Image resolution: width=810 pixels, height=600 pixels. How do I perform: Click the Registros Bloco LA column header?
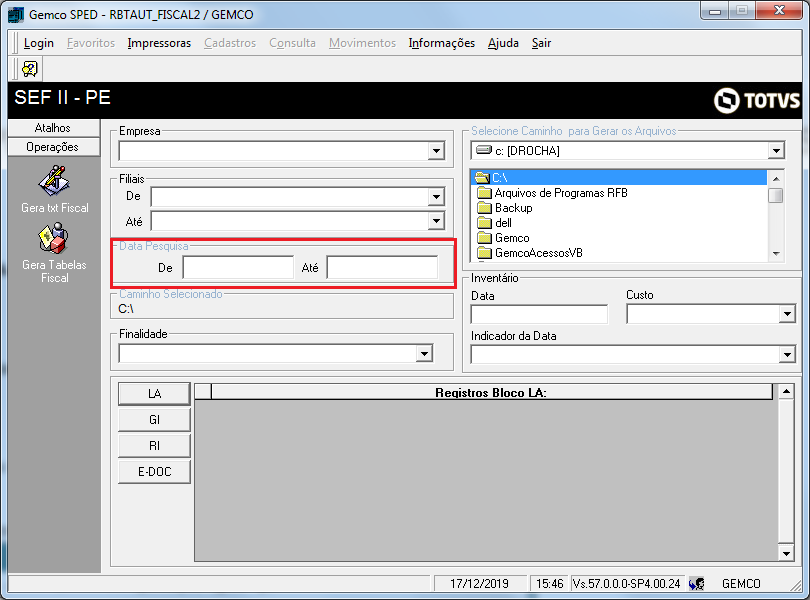pos(491,392)
